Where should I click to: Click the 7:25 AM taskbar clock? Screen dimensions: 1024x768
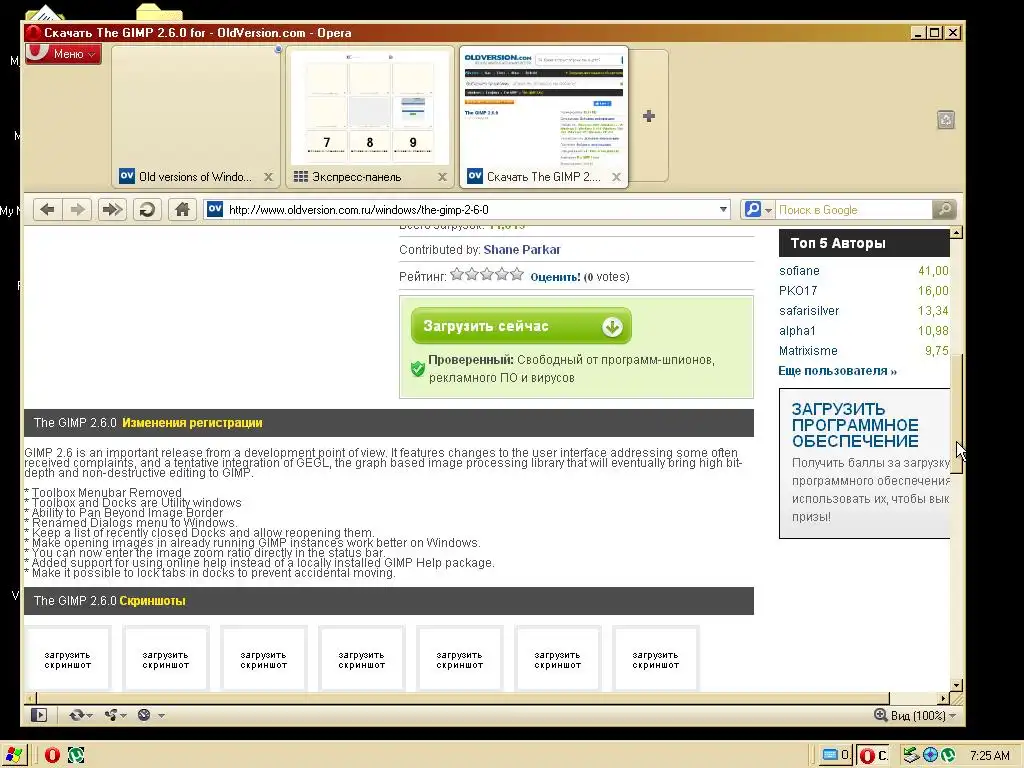989,756
